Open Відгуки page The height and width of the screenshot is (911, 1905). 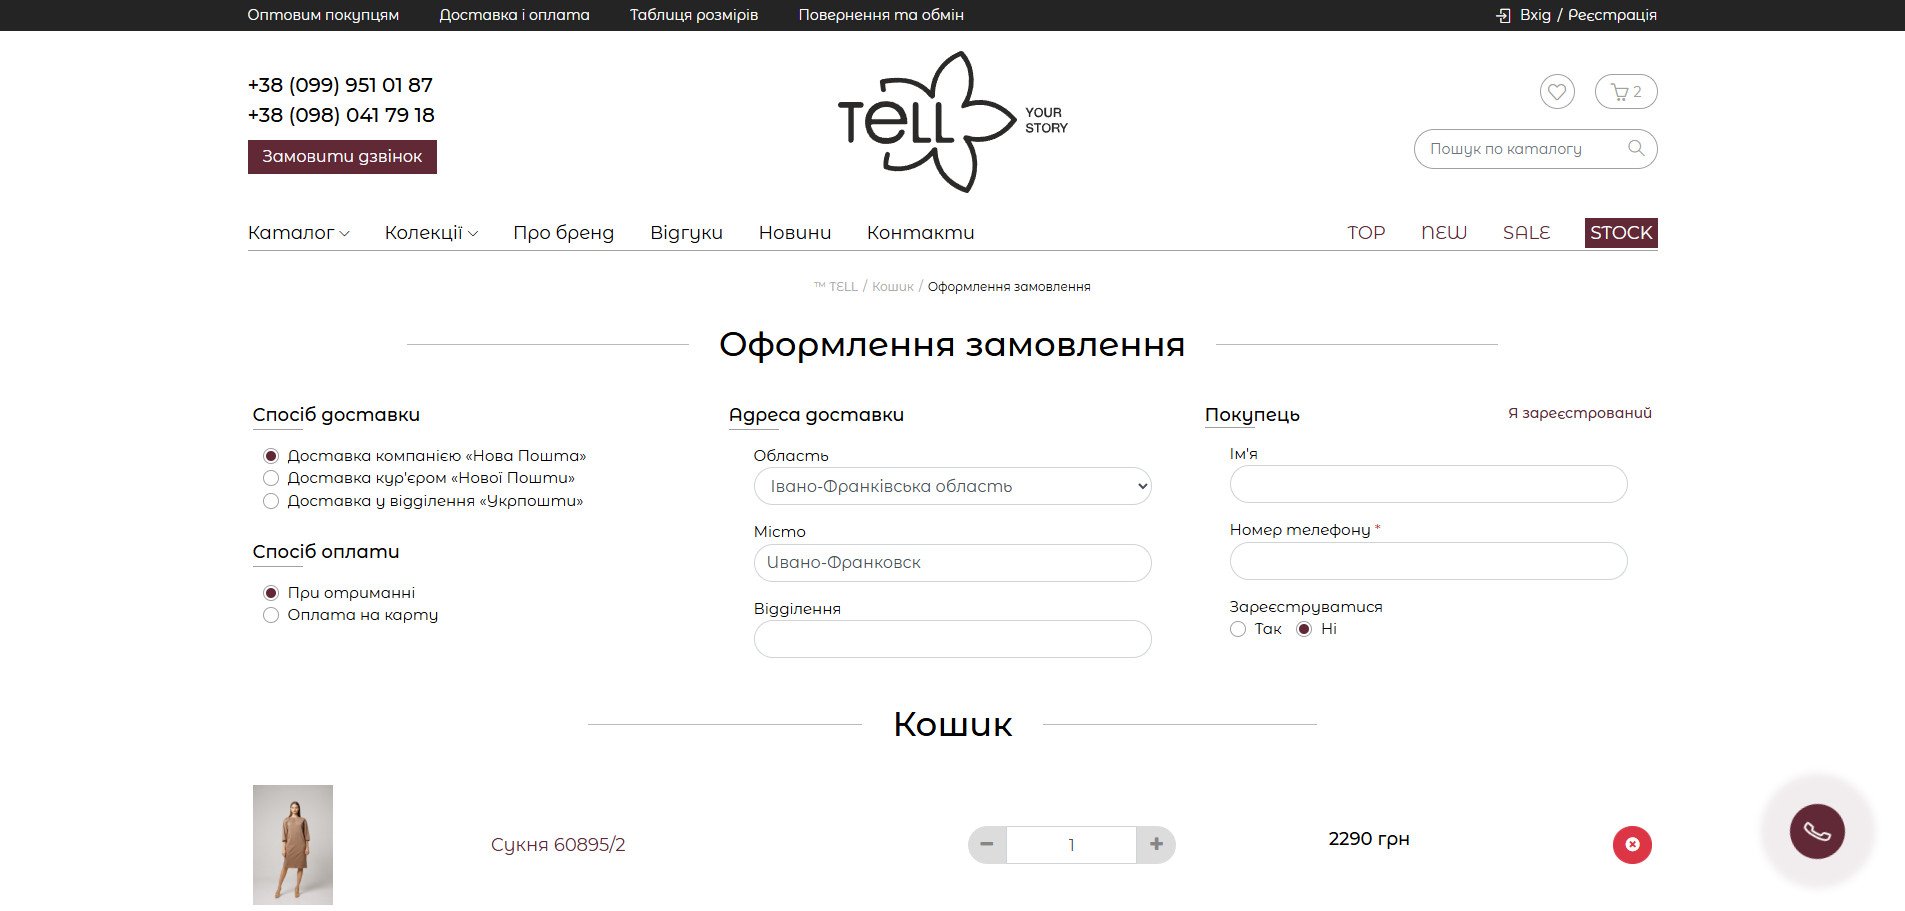click(686, 233)
